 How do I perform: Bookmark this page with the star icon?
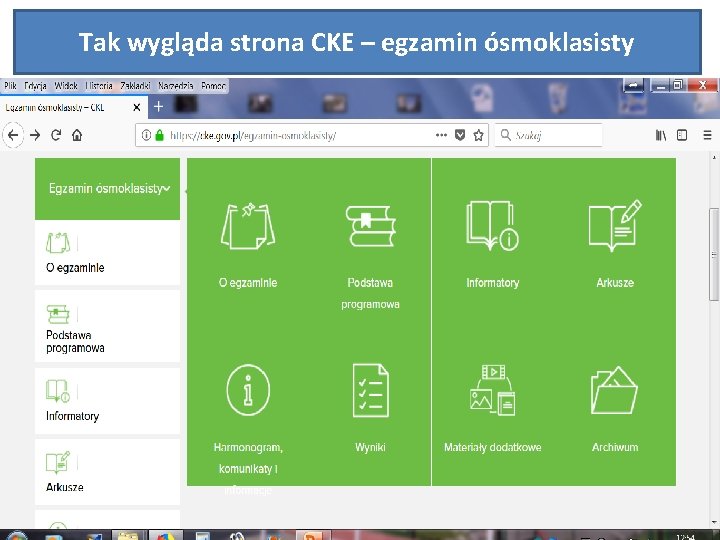(x=478, y=135)
